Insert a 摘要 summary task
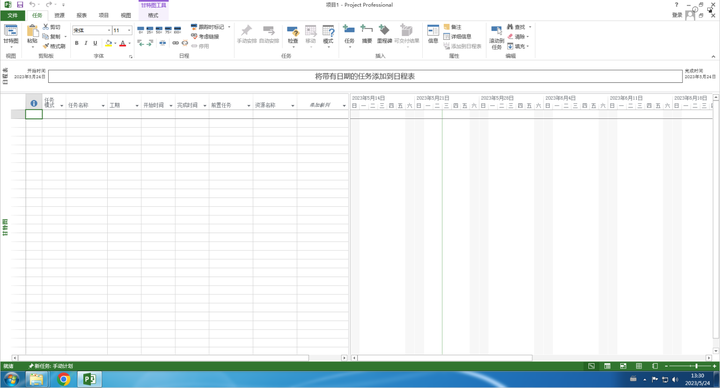720x388 pixels. pyautogui.click(x=366, y=35)
